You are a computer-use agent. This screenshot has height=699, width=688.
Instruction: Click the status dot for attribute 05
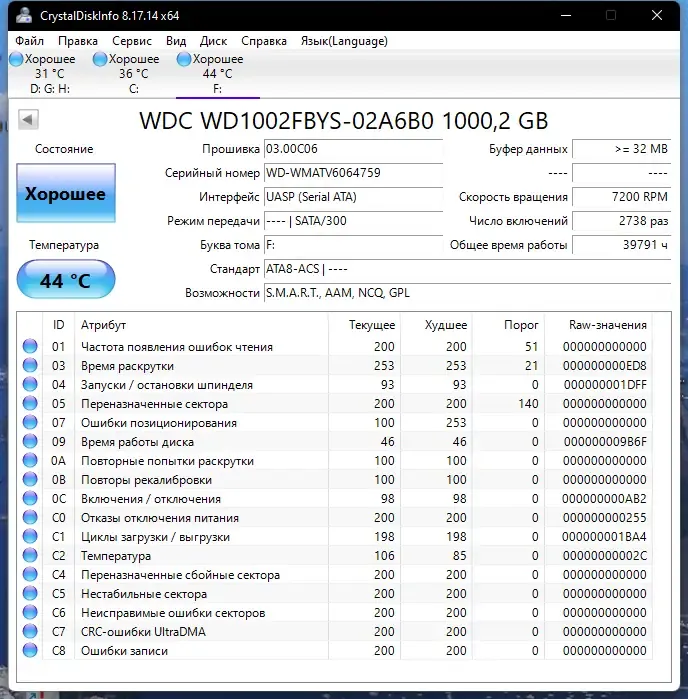tap(30, 403)
